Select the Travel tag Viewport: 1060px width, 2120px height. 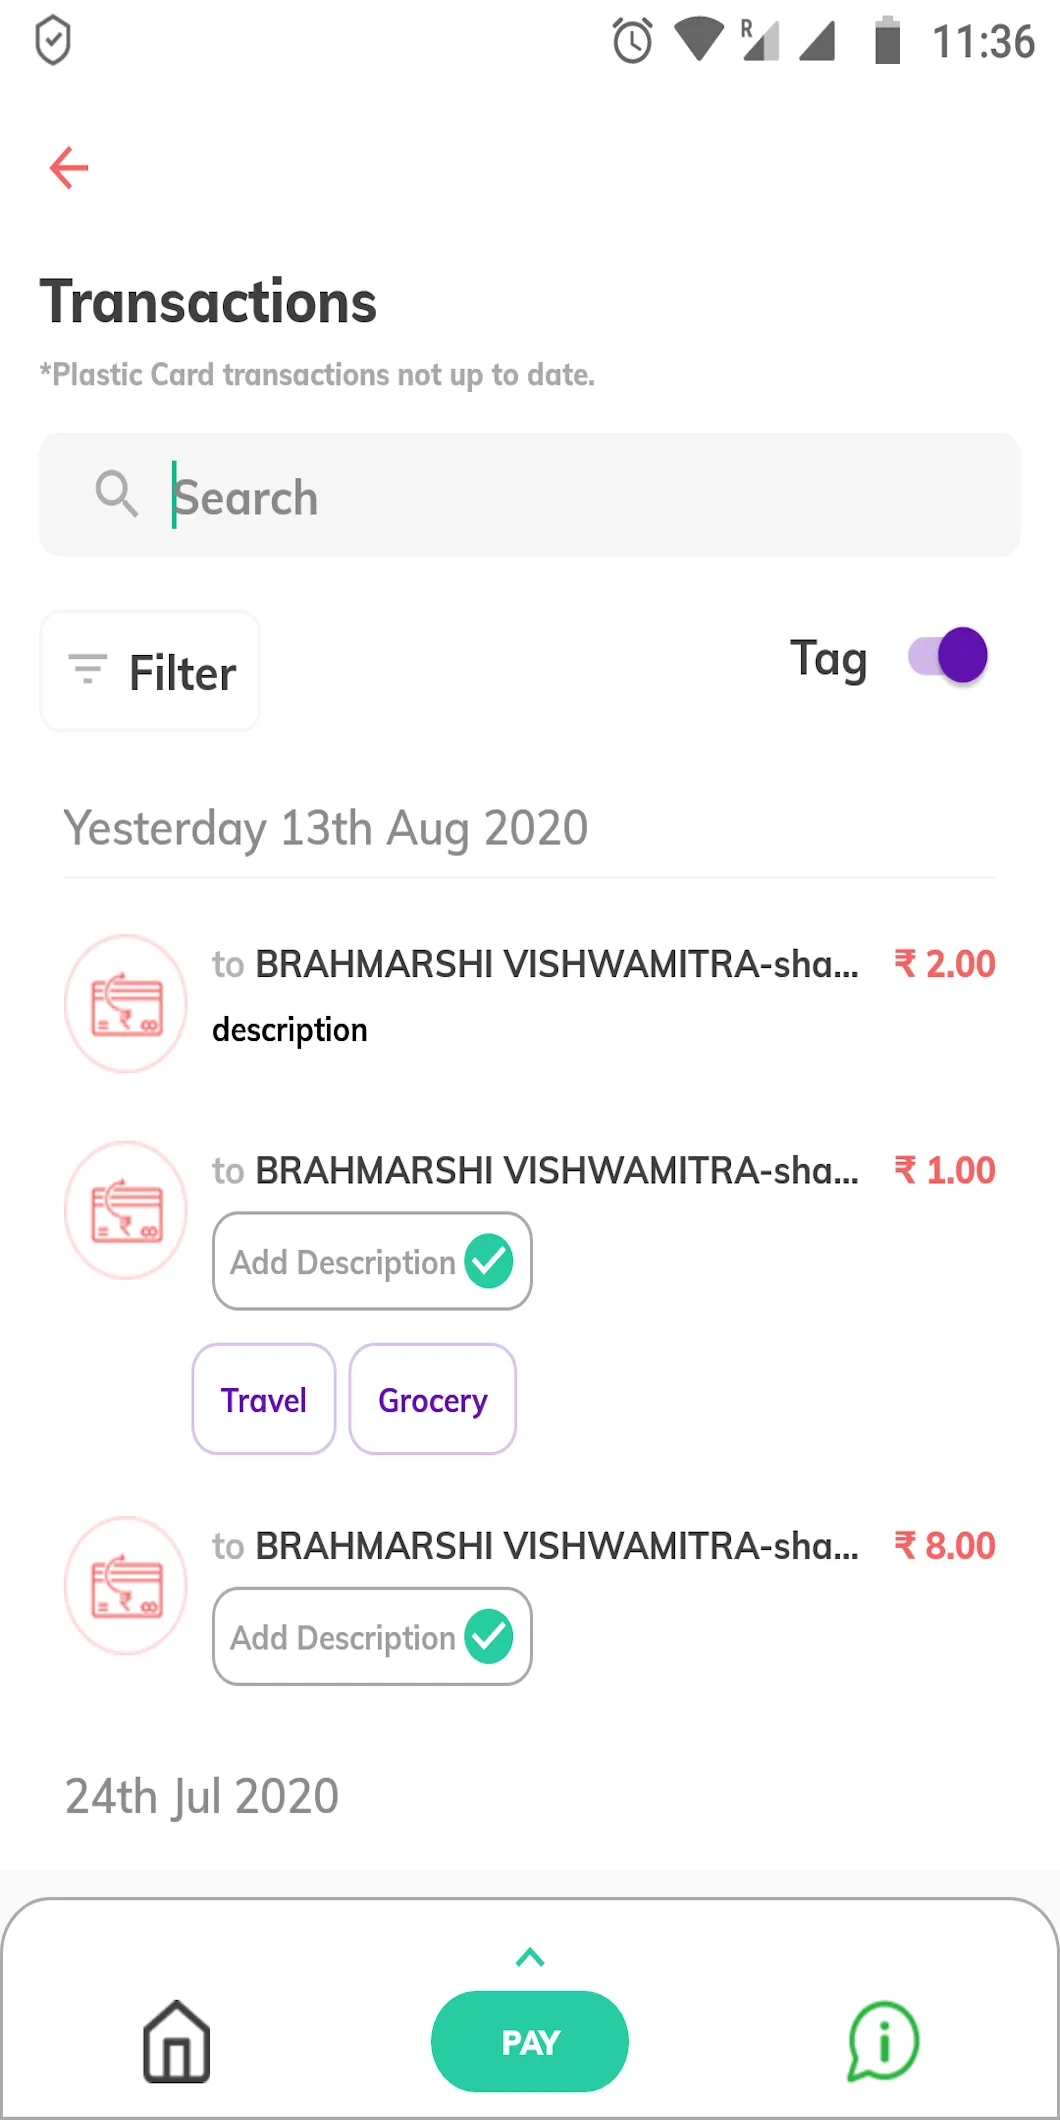264,1399
